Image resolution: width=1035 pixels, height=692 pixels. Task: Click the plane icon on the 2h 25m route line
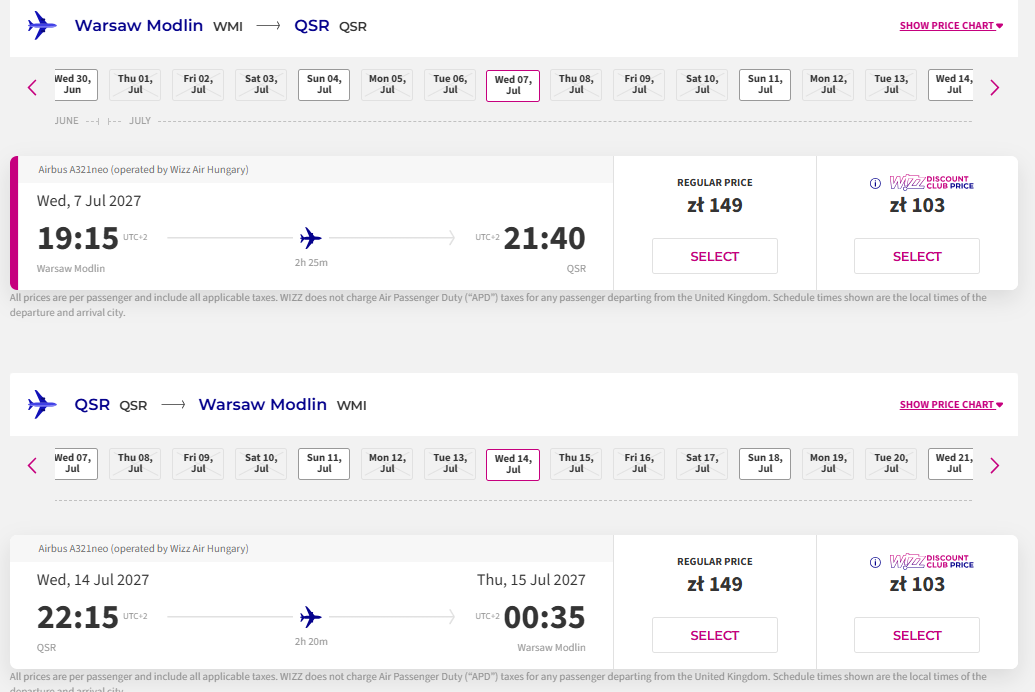[311, 238]
